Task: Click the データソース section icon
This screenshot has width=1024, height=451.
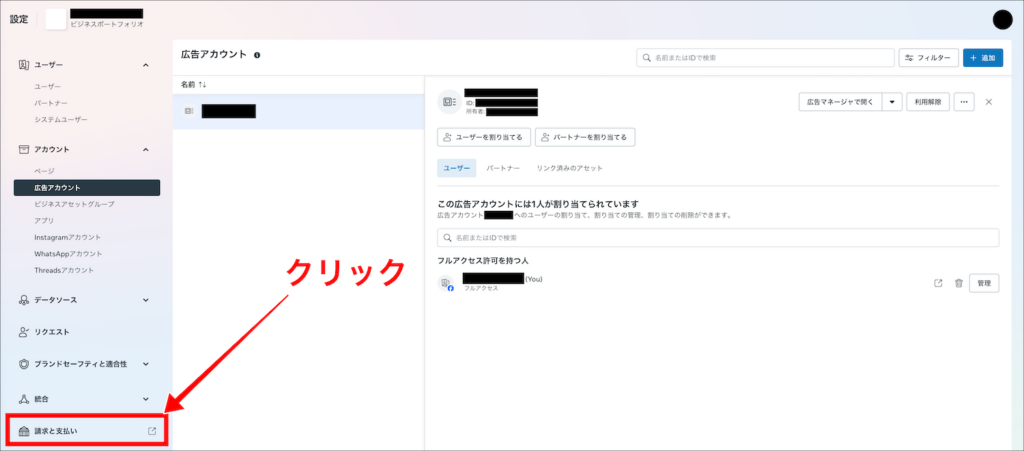Action: click(x=24, y=300)
